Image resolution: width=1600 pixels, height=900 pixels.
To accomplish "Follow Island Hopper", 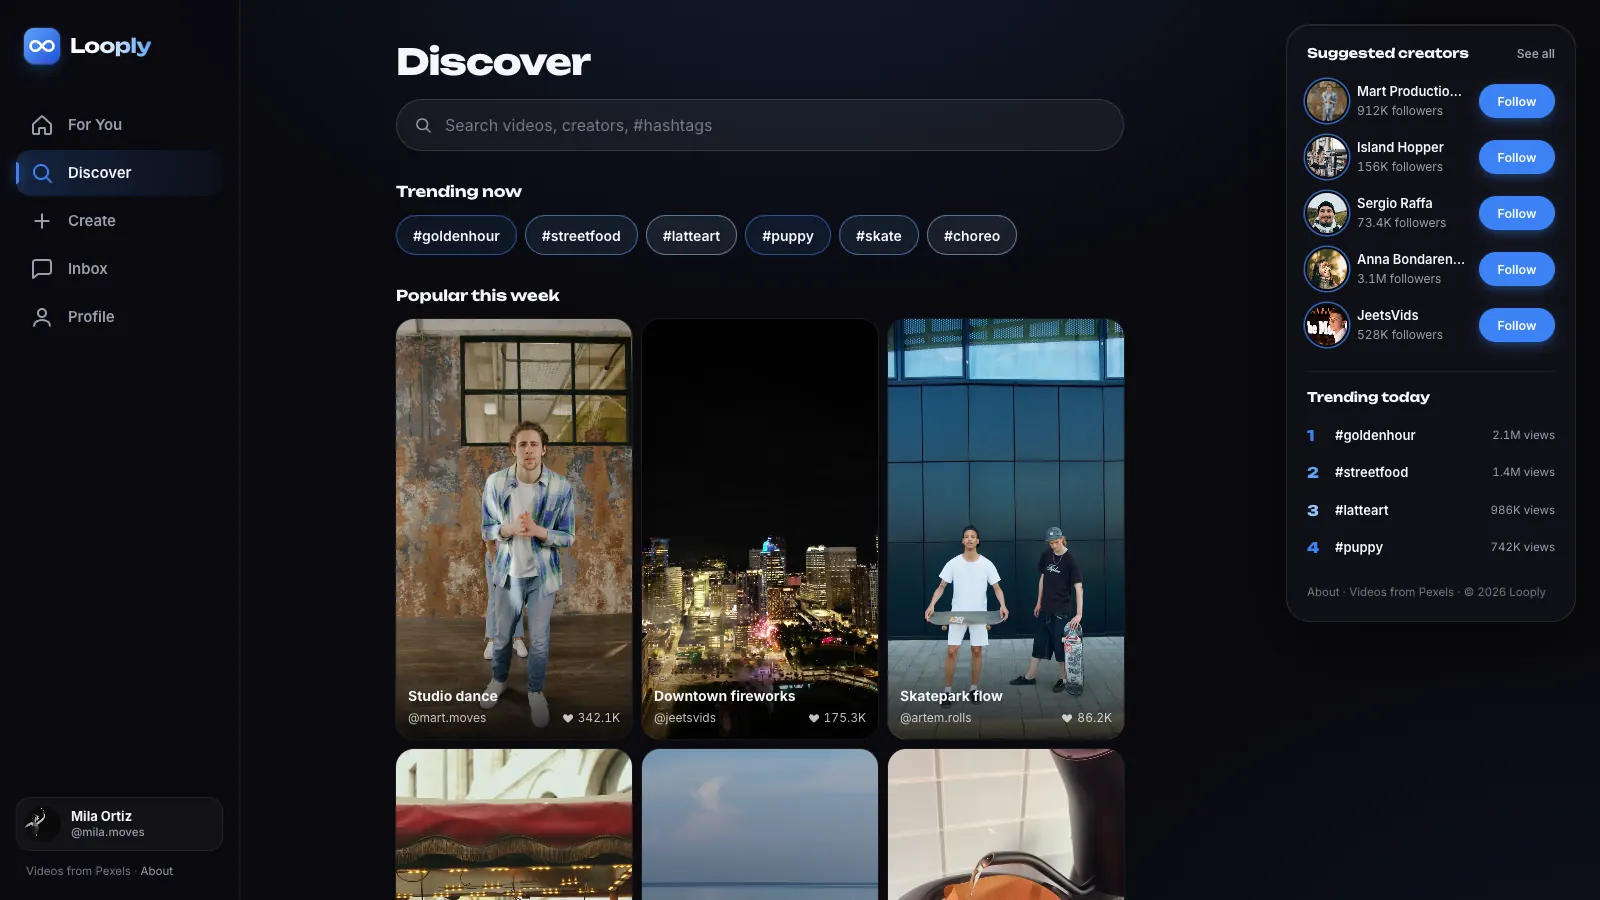I will [x=1516, y=157].
